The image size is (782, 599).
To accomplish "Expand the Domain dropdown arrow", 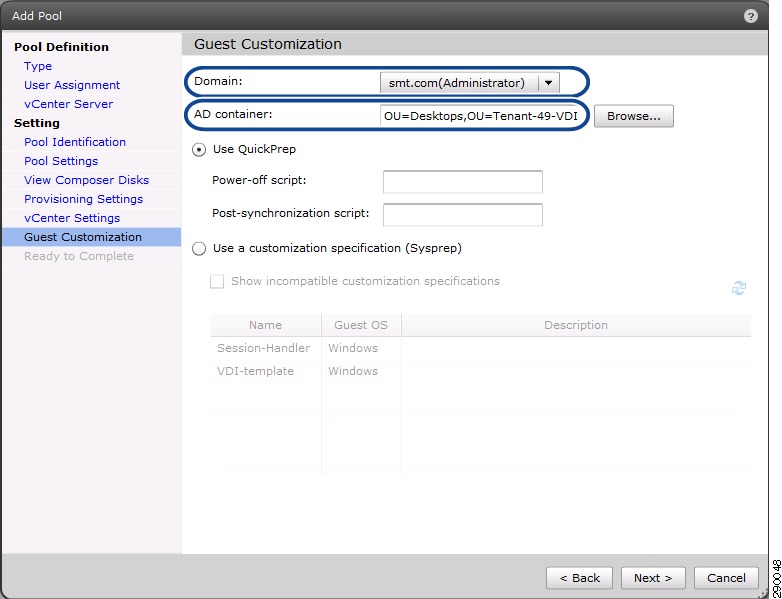I will tap(548, 83).
